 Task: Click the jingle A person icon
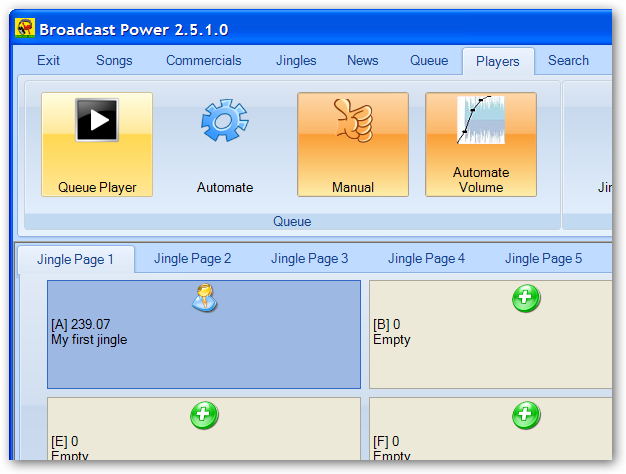[x=204, y=298]
